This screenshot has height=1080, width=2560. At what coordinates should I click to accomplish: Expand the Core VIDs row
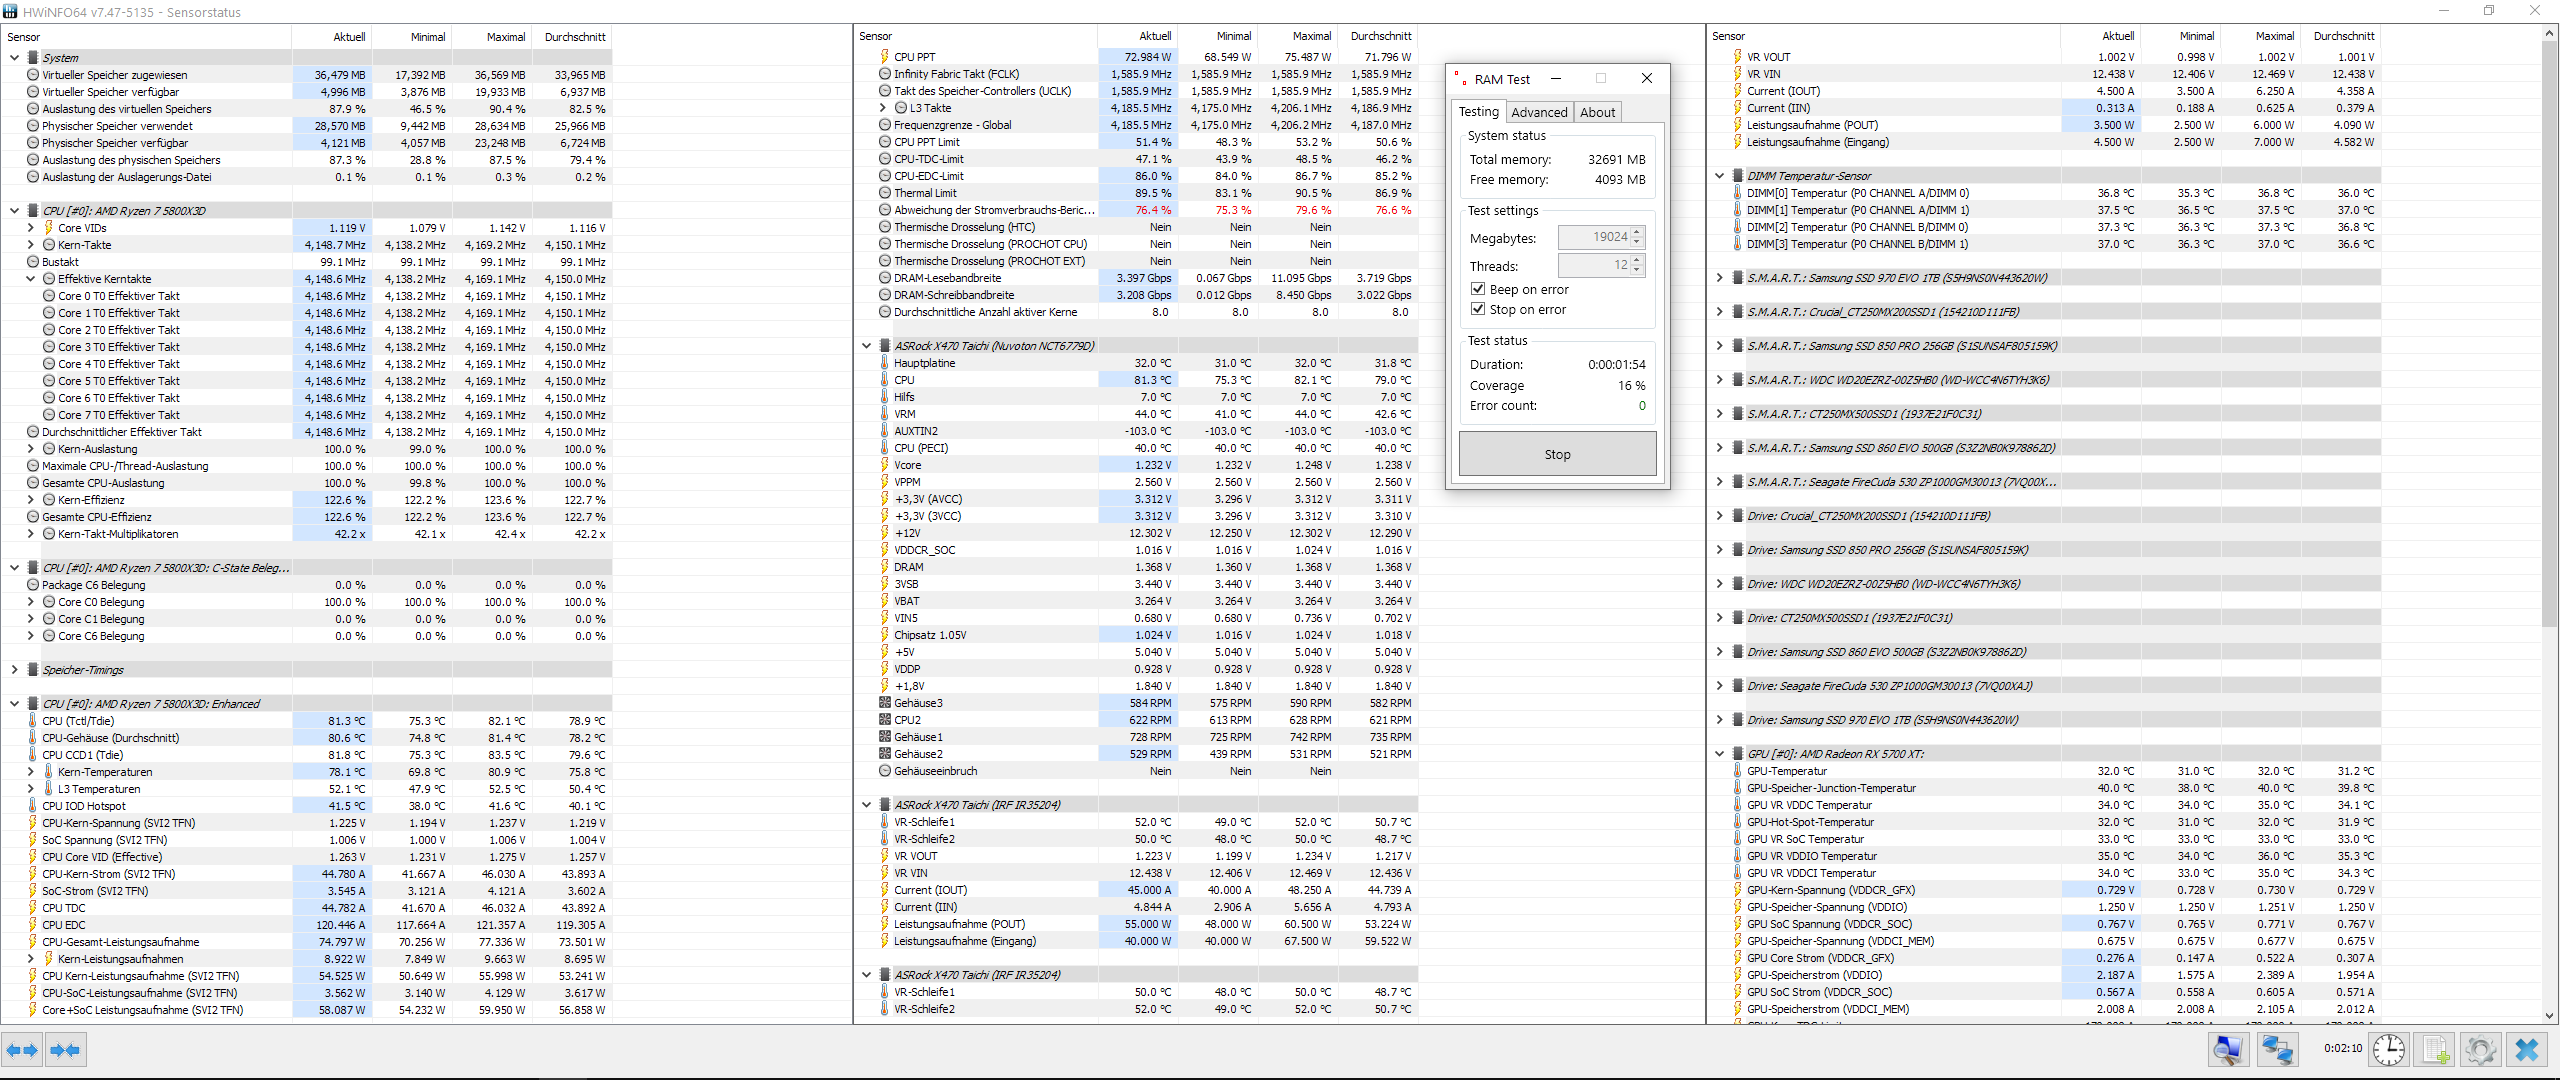[31, 227]
